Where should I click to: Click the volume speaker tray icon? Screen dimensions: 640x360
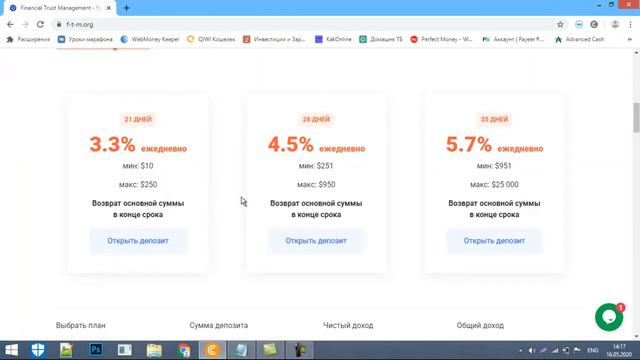pos(531,350)
